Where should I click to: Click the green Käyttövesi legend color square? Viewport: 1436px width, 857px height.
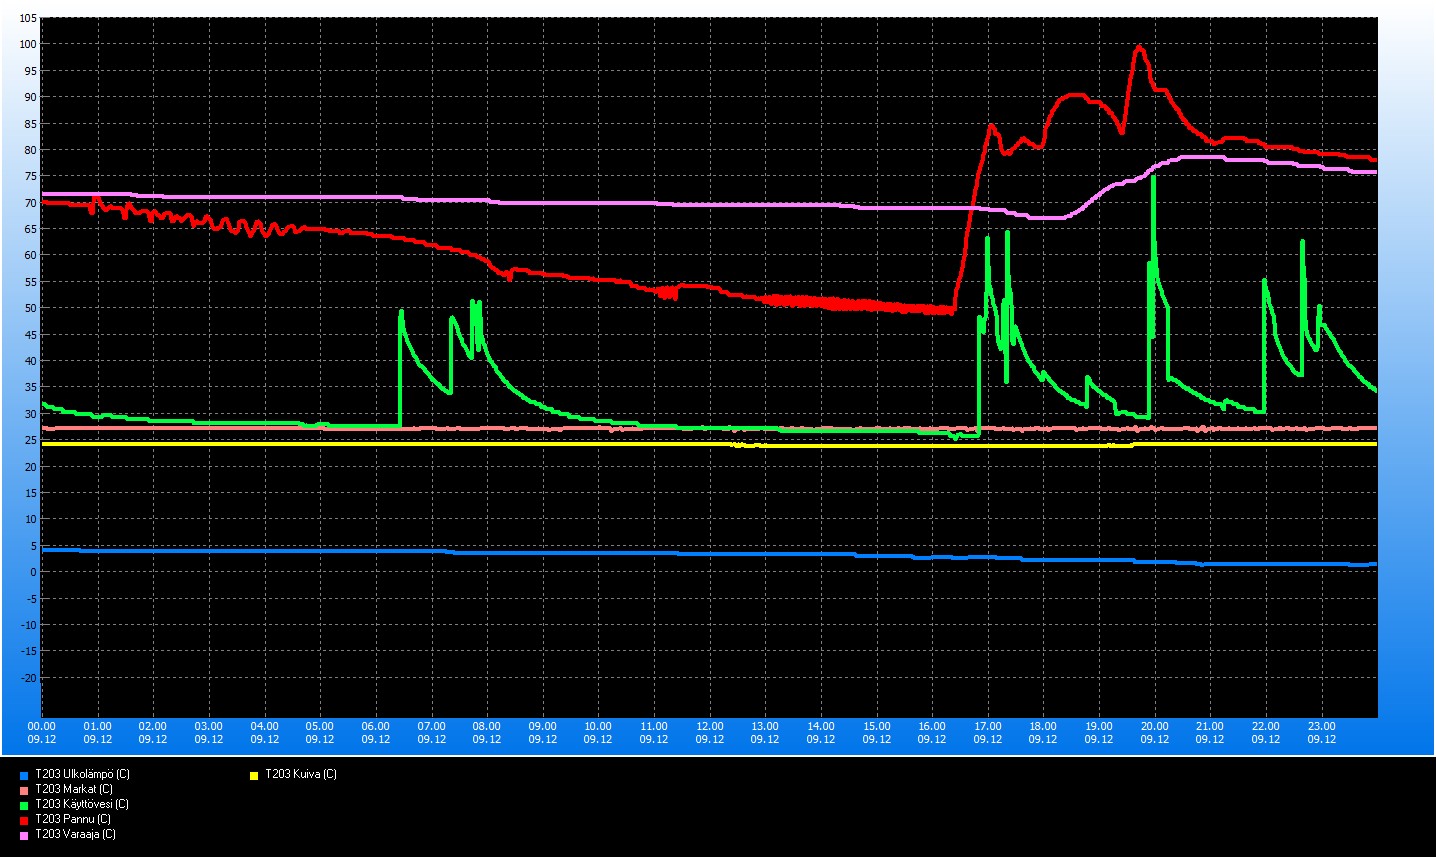(x=24, y=805)
